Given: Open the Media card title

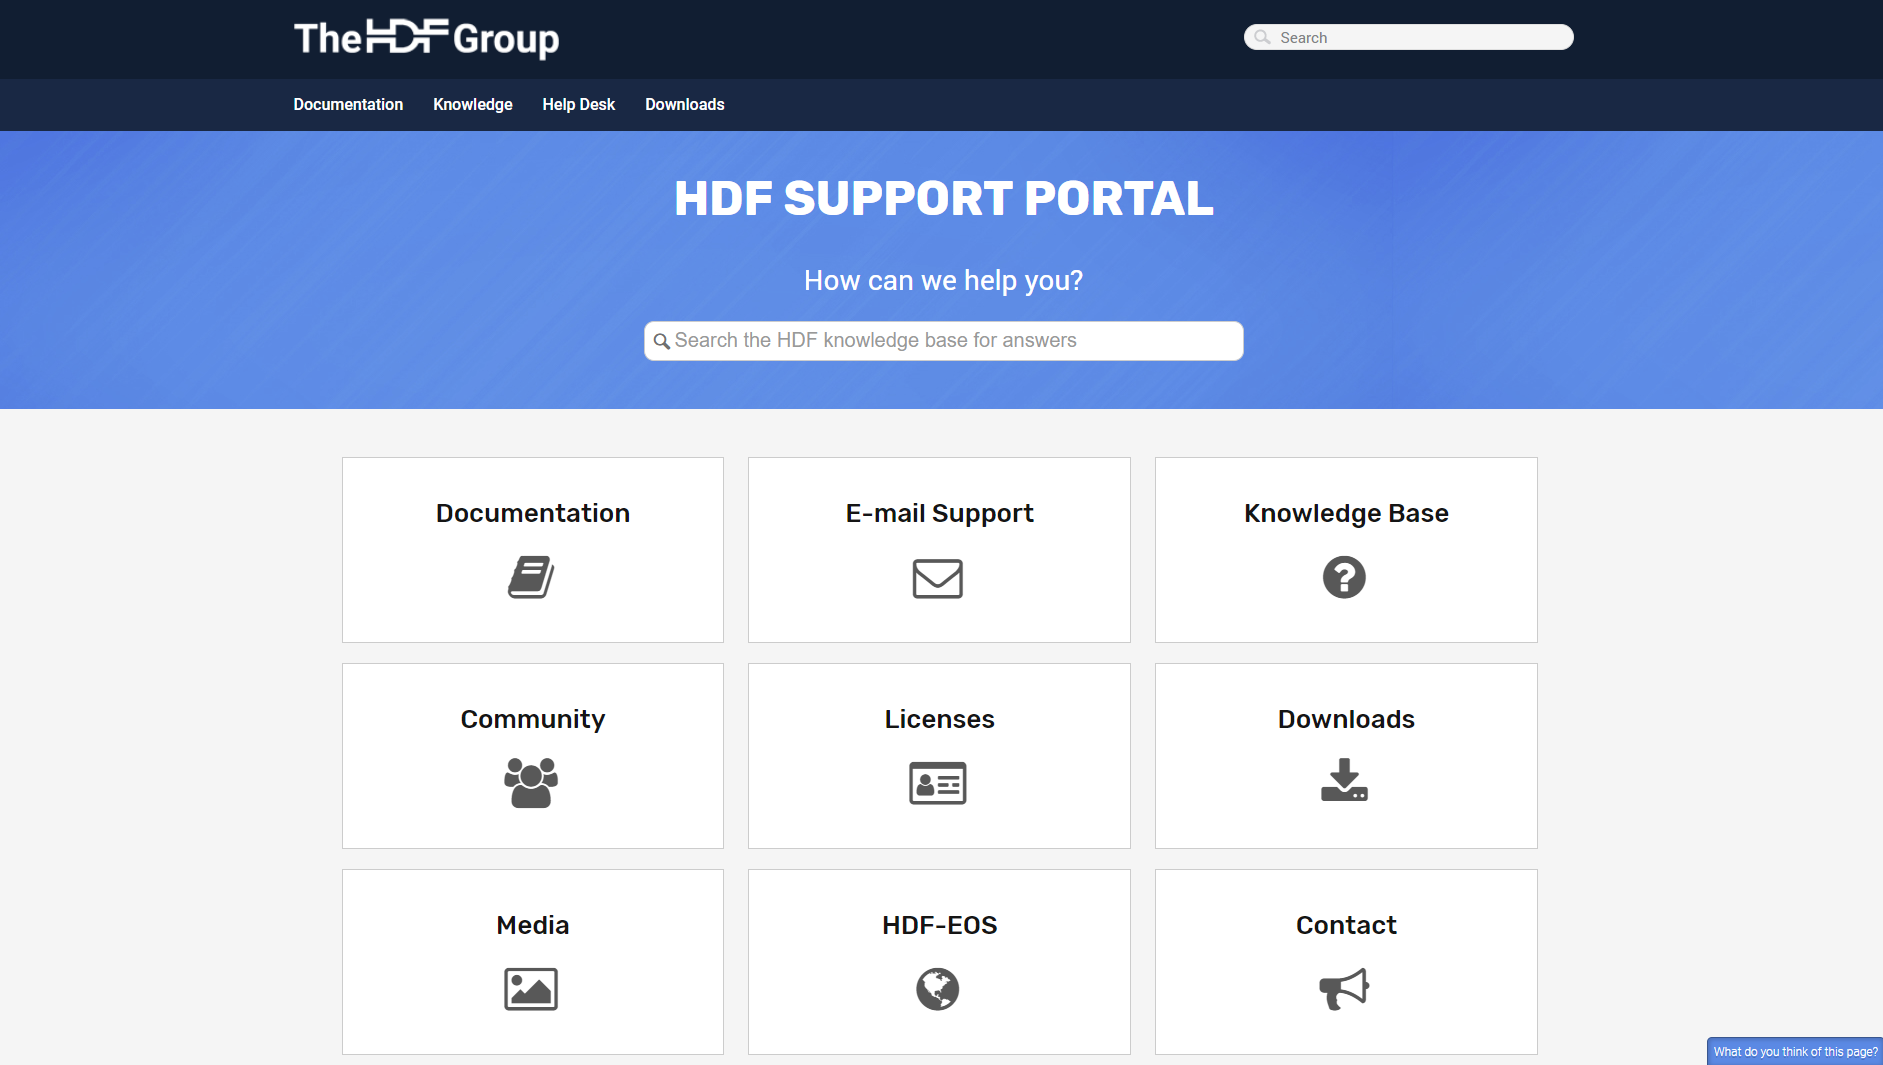Looking at the screenshot, I should click(x=533, y=925).
